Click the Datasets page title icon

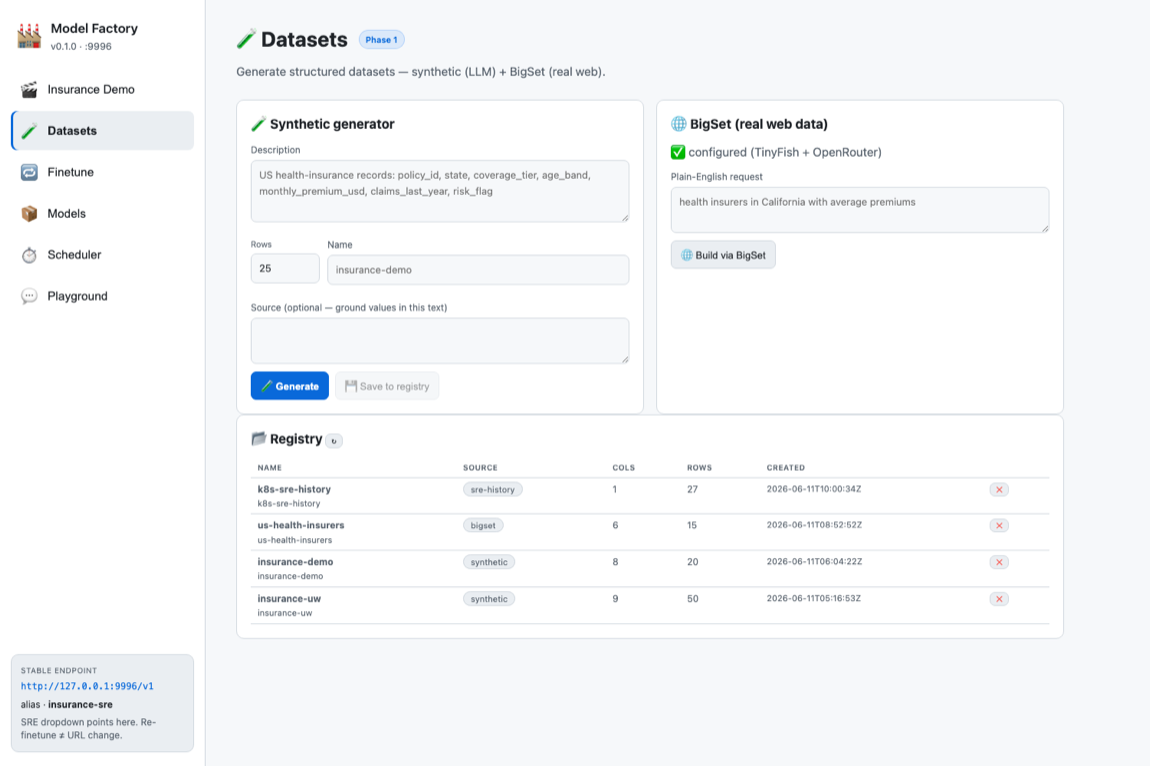click(246, 39)
